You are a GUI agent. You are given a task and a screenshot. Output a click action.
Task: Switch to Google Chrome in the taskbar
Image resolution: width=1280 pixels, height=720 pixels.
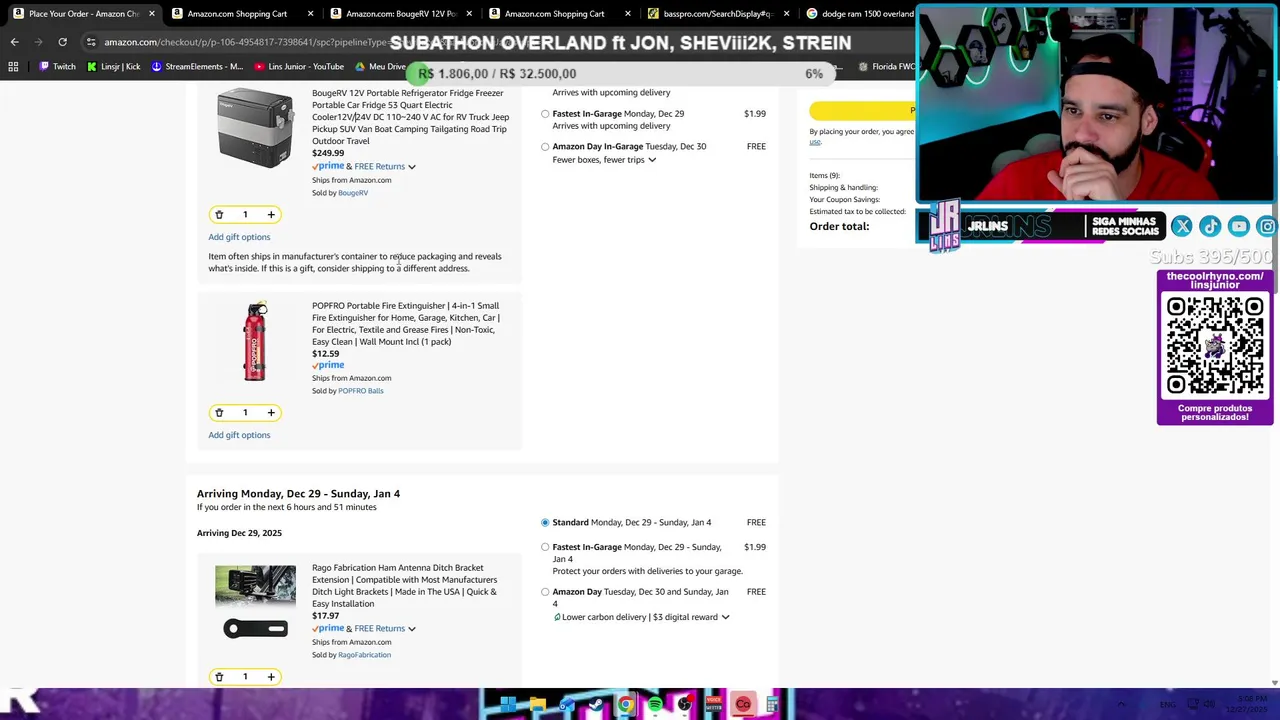click(x=625, y=705)
